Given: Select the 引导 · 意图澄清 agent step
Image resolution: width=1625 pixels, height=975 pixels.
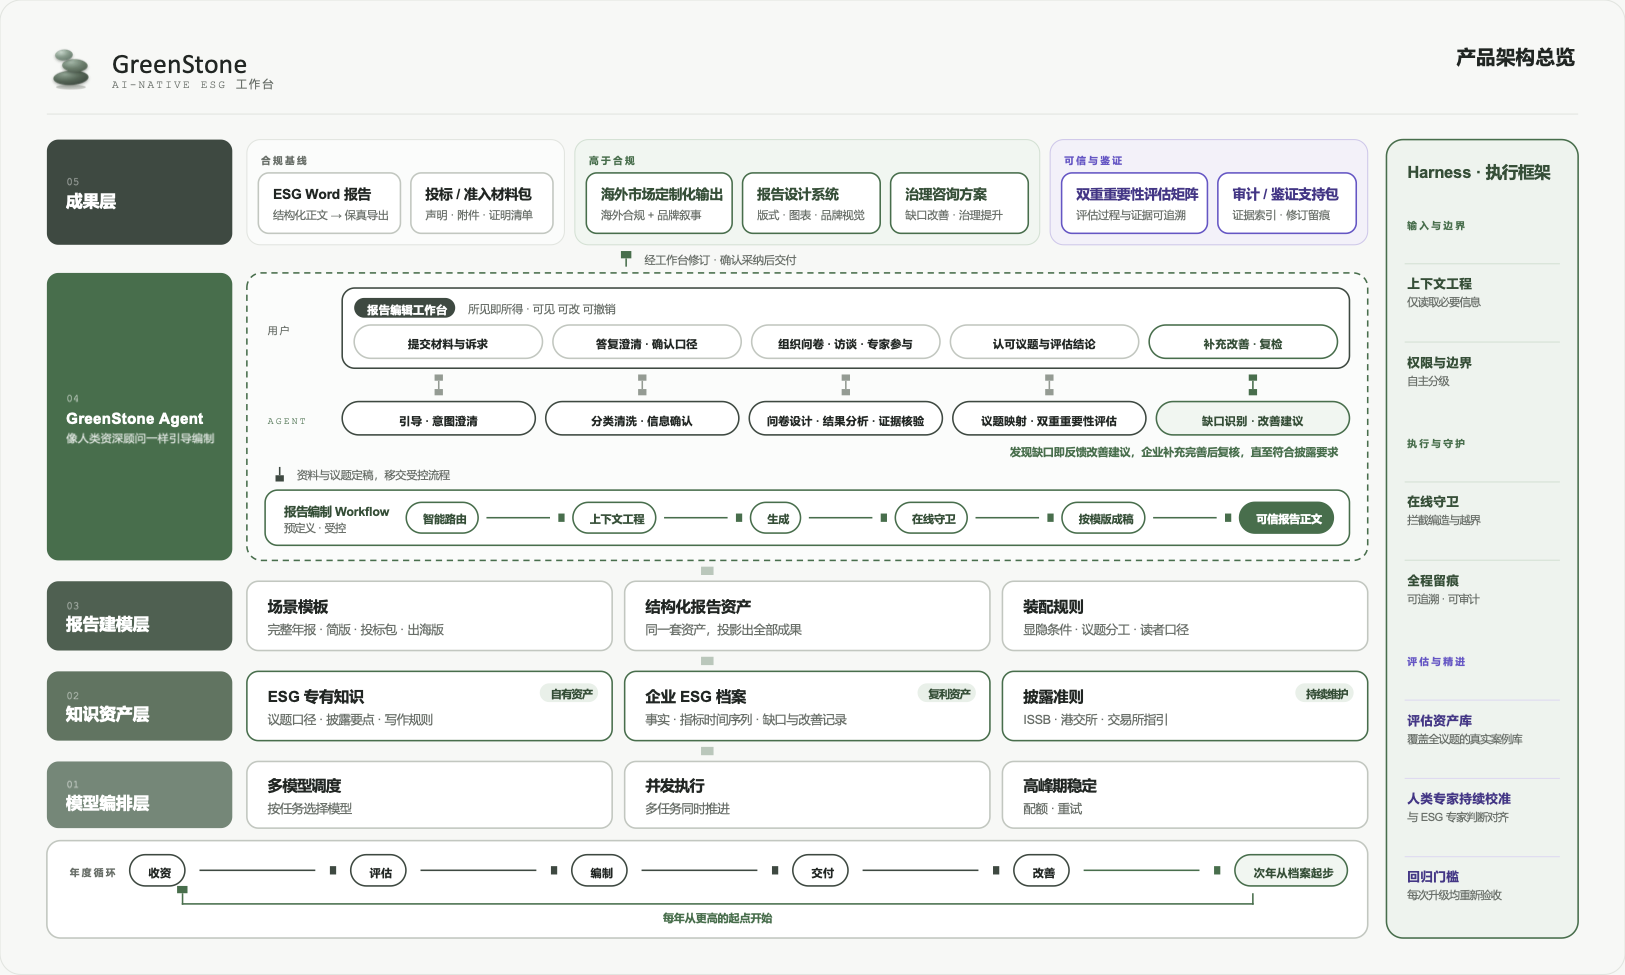Looking at the screenshot, I should (x=438, y=419).
